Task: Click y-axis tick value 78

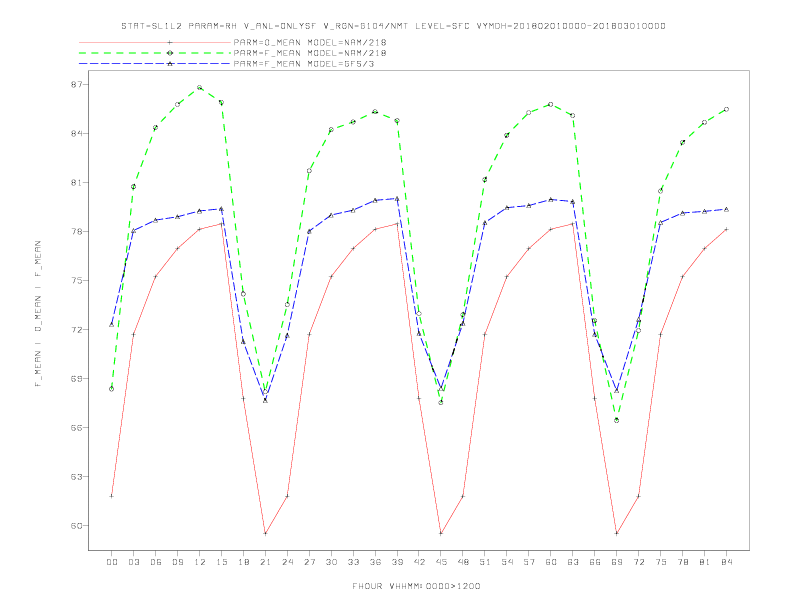Action: coord(76,232)
